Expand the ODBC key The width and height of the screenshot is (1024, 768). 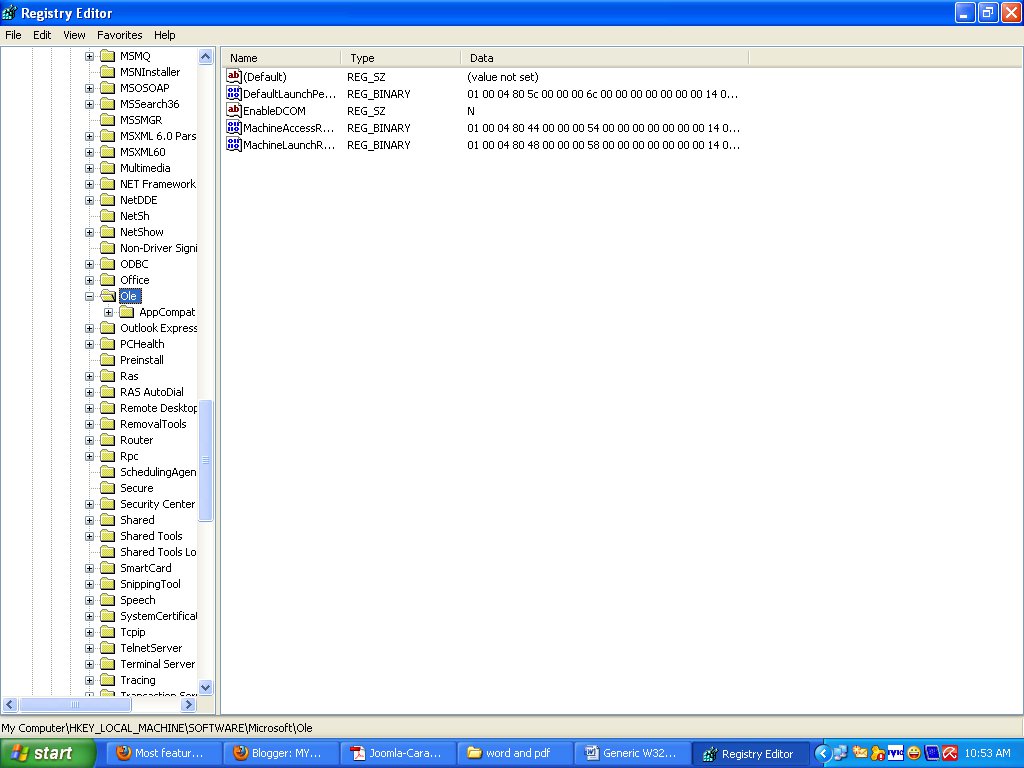pos(89,264)
